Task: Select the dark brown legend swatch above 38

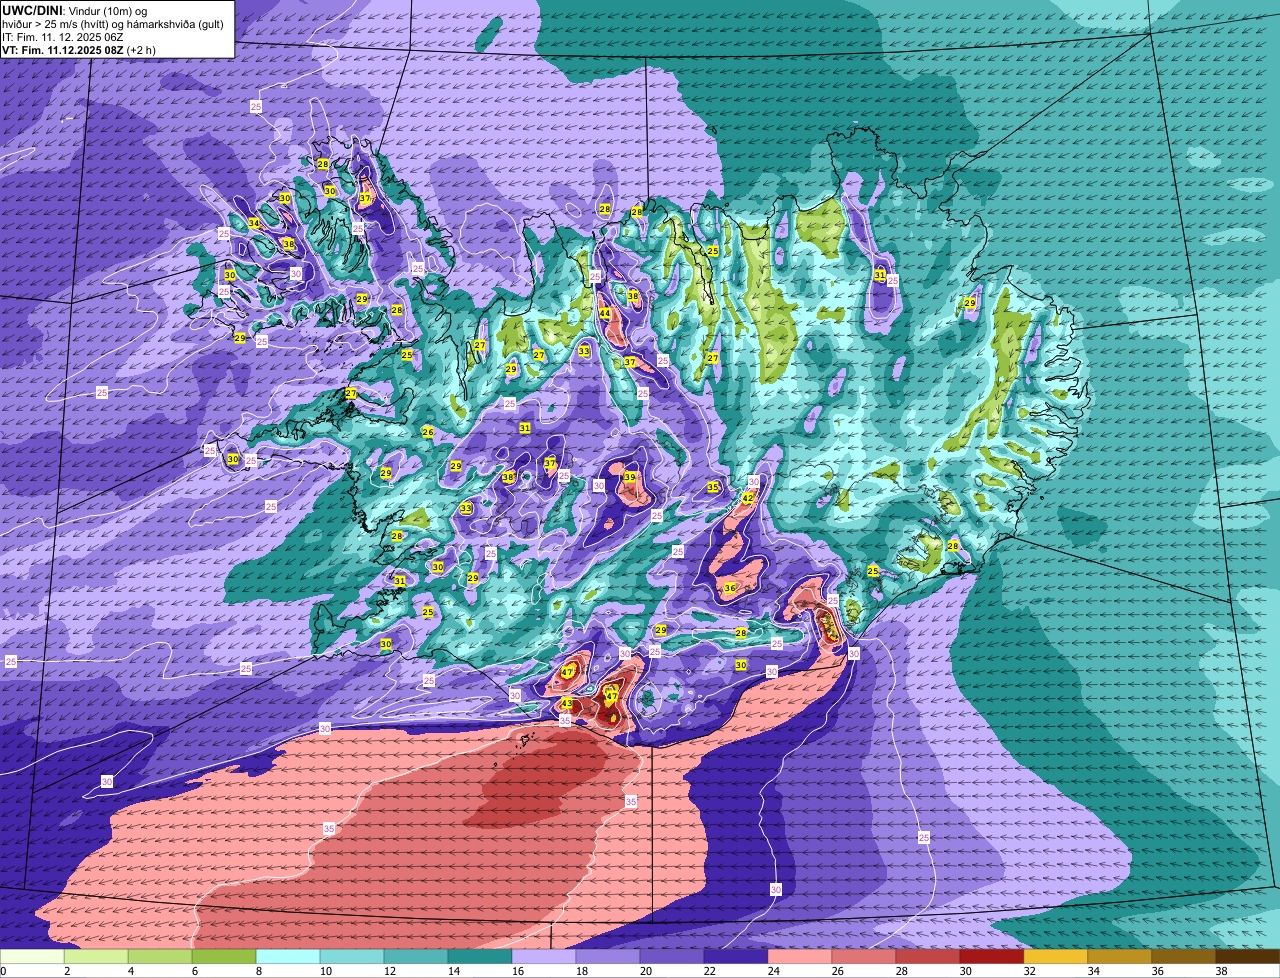Action: tap(1248, 957)
